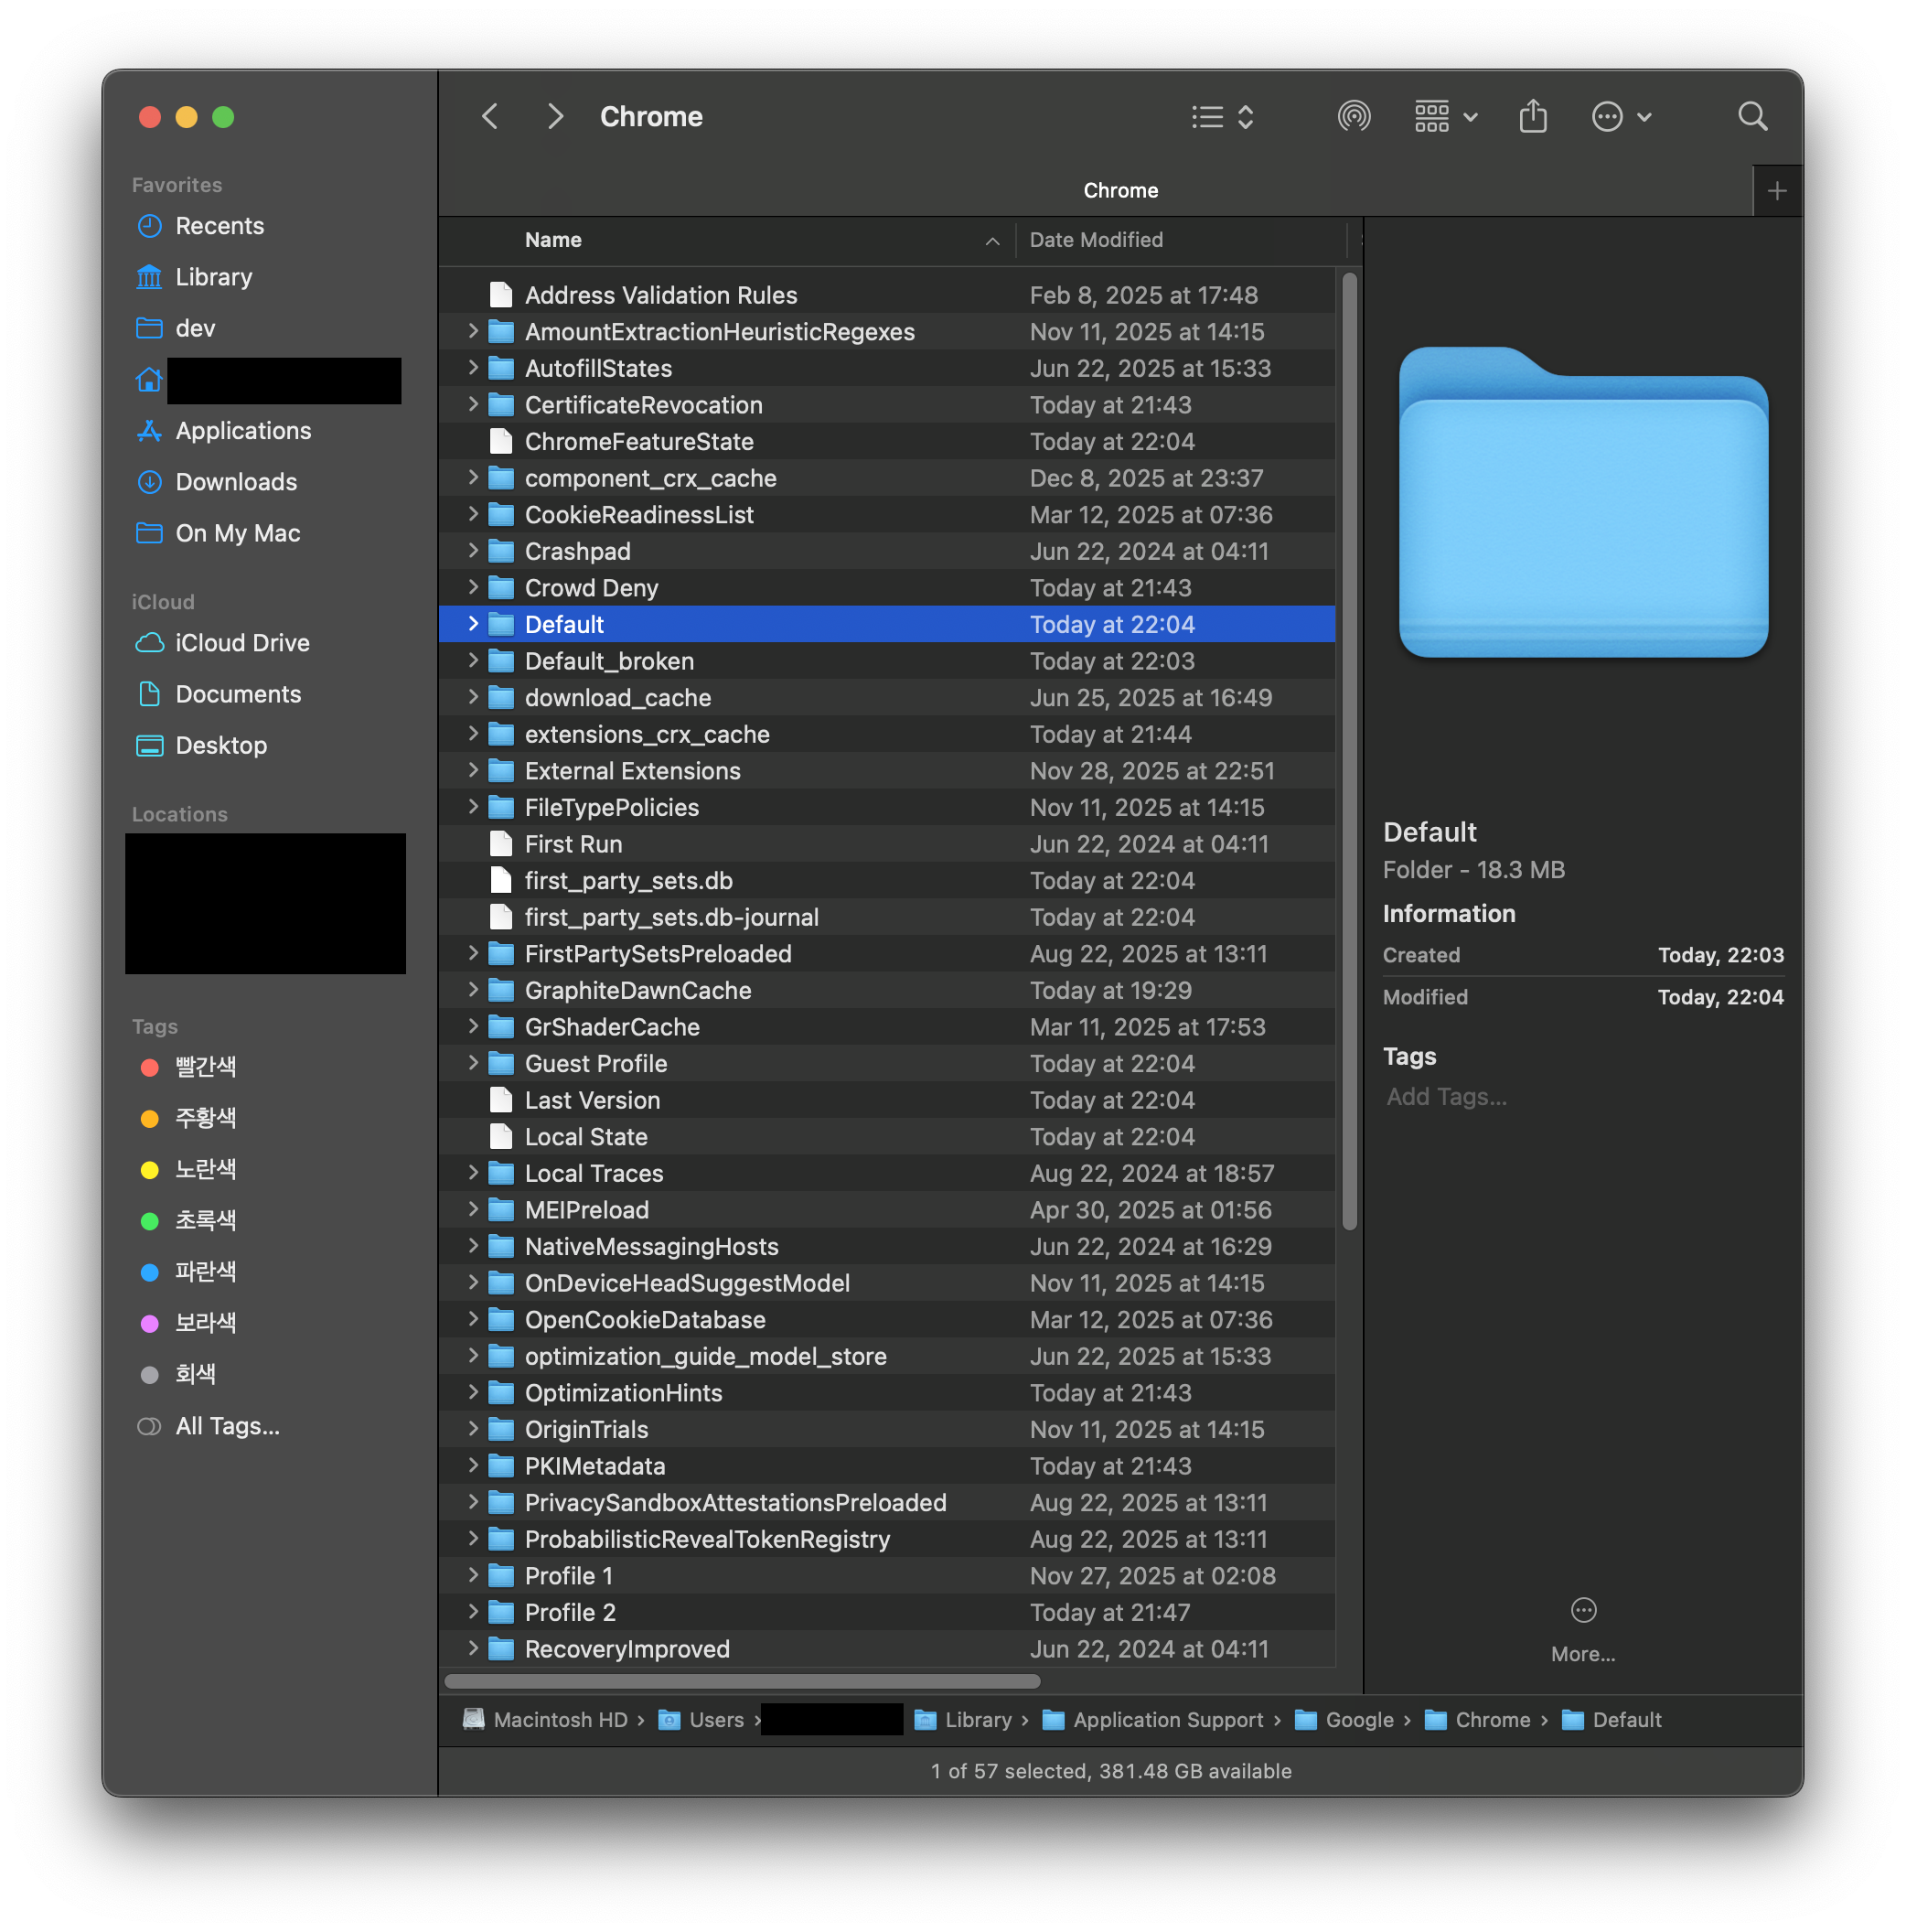Click Application Support in path bar
The width and height of the screenshot is (1906, 1932).
[x=1167, y=1720]
